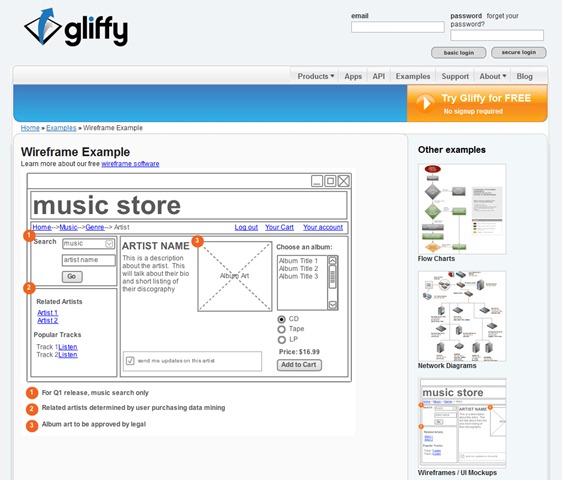Click the Your account link

pyautogui.click(x=323, y=227)
